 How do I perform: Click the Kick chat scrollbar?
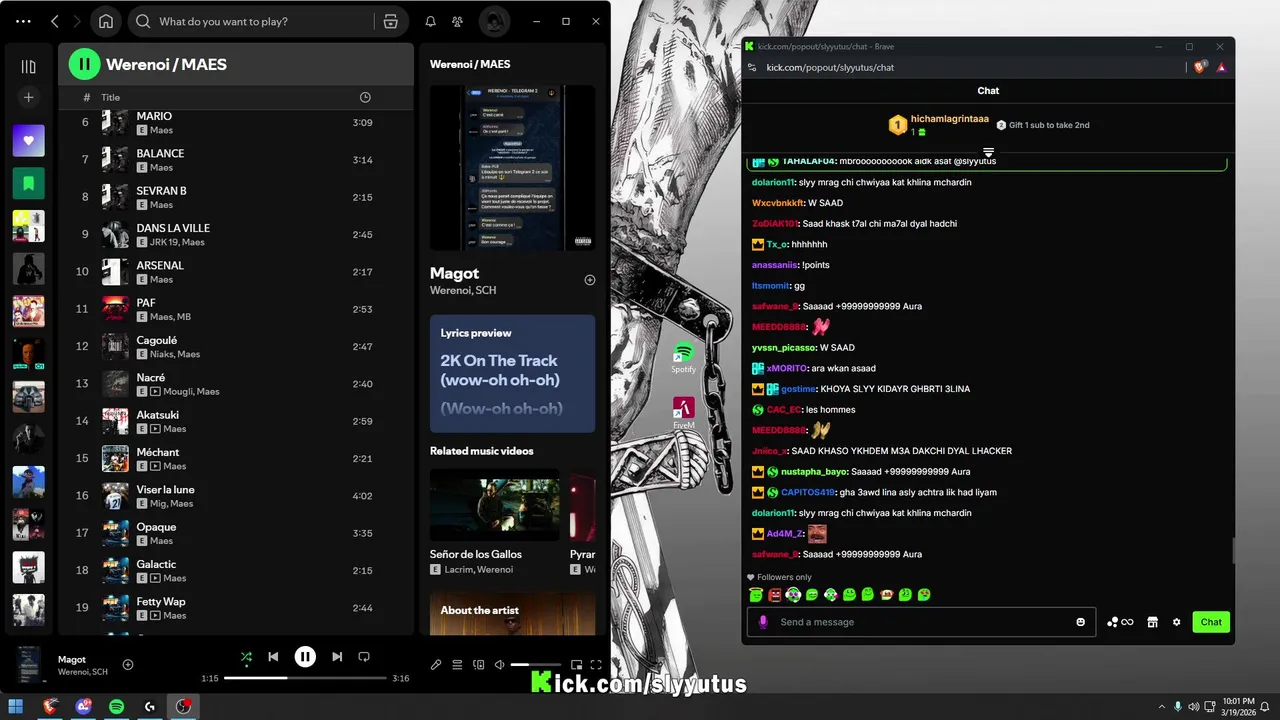[1232, 550]
